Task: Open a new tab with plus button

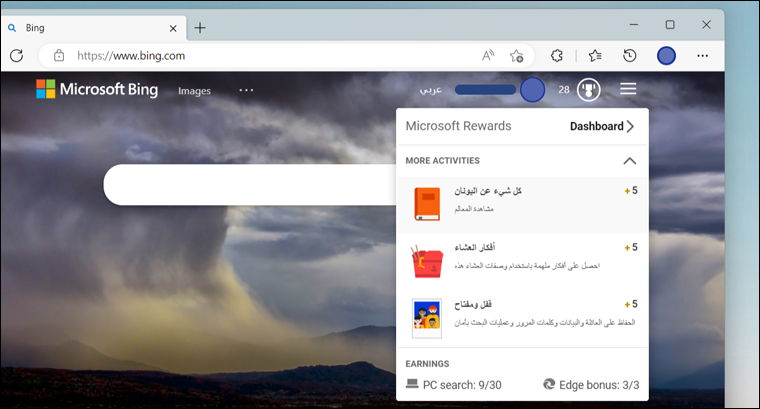Action: coord(200,28)
